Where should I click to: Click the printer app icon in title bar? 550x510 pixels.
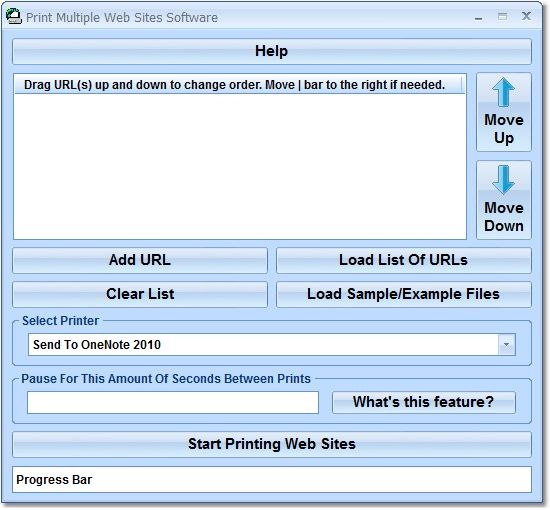14,17
